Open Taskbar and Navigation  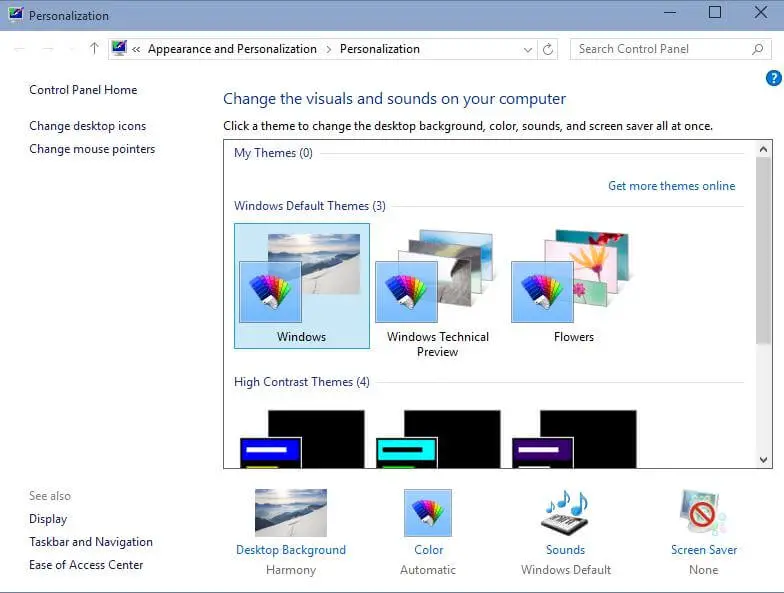90,542
